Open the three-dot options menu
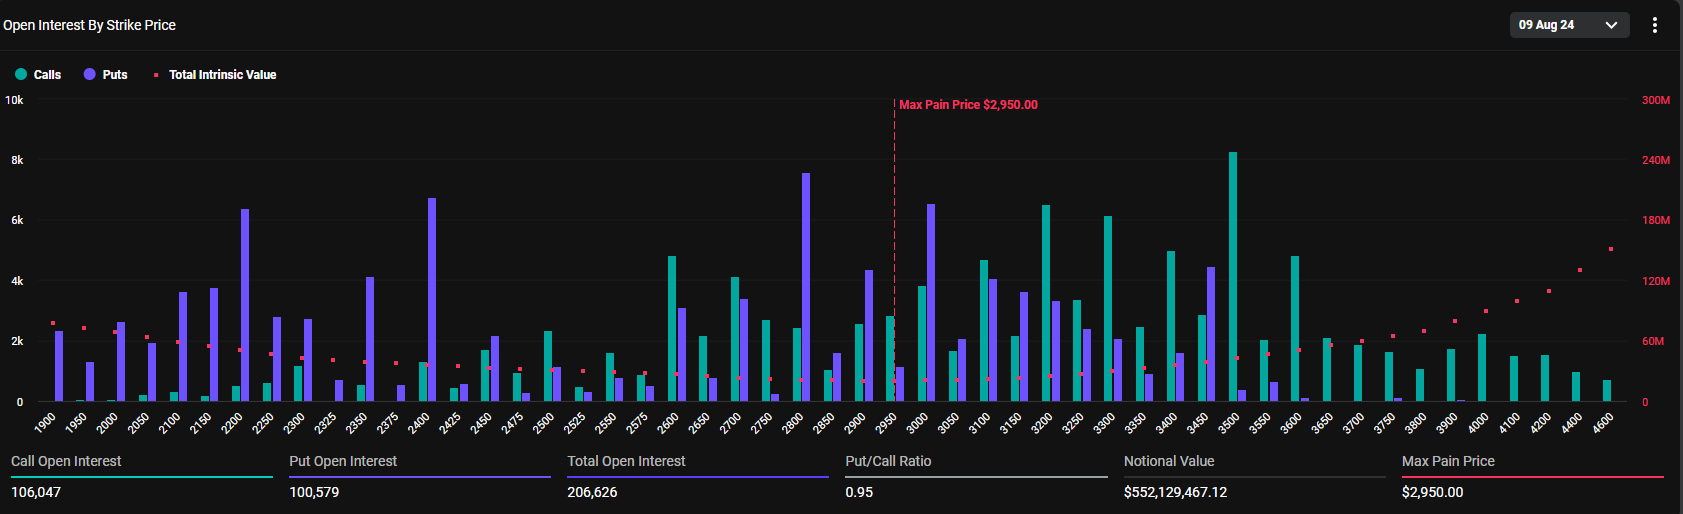Image resolution: width=1683 pixels, height=514 pixels. pyautogui.click(x=1655, y=25)
